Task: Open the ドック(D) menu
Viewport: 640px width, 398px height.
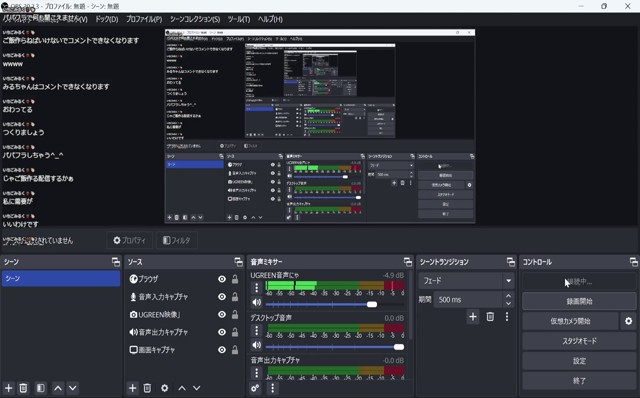Action: click(x=107, y=19)
